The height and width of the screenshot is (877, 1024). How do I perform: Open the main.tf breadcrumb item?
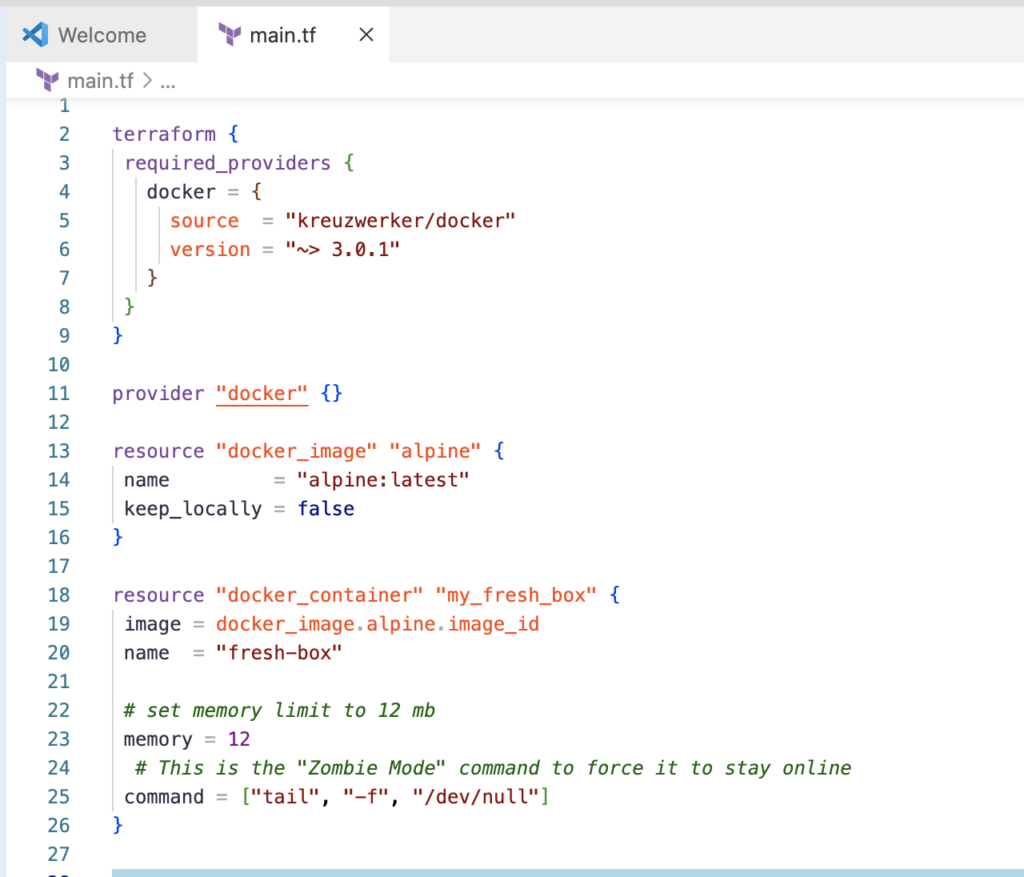pos(101,81)
